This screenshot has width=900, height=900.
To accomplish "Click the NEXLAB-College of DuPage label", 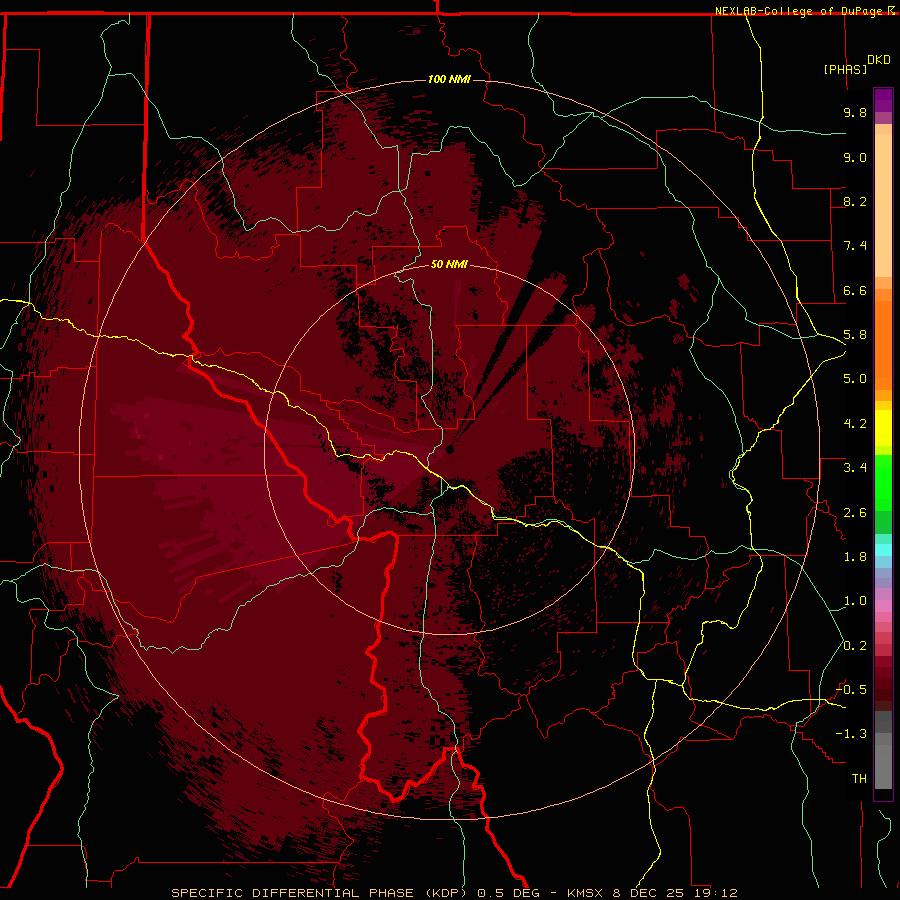I will (800, 11).
